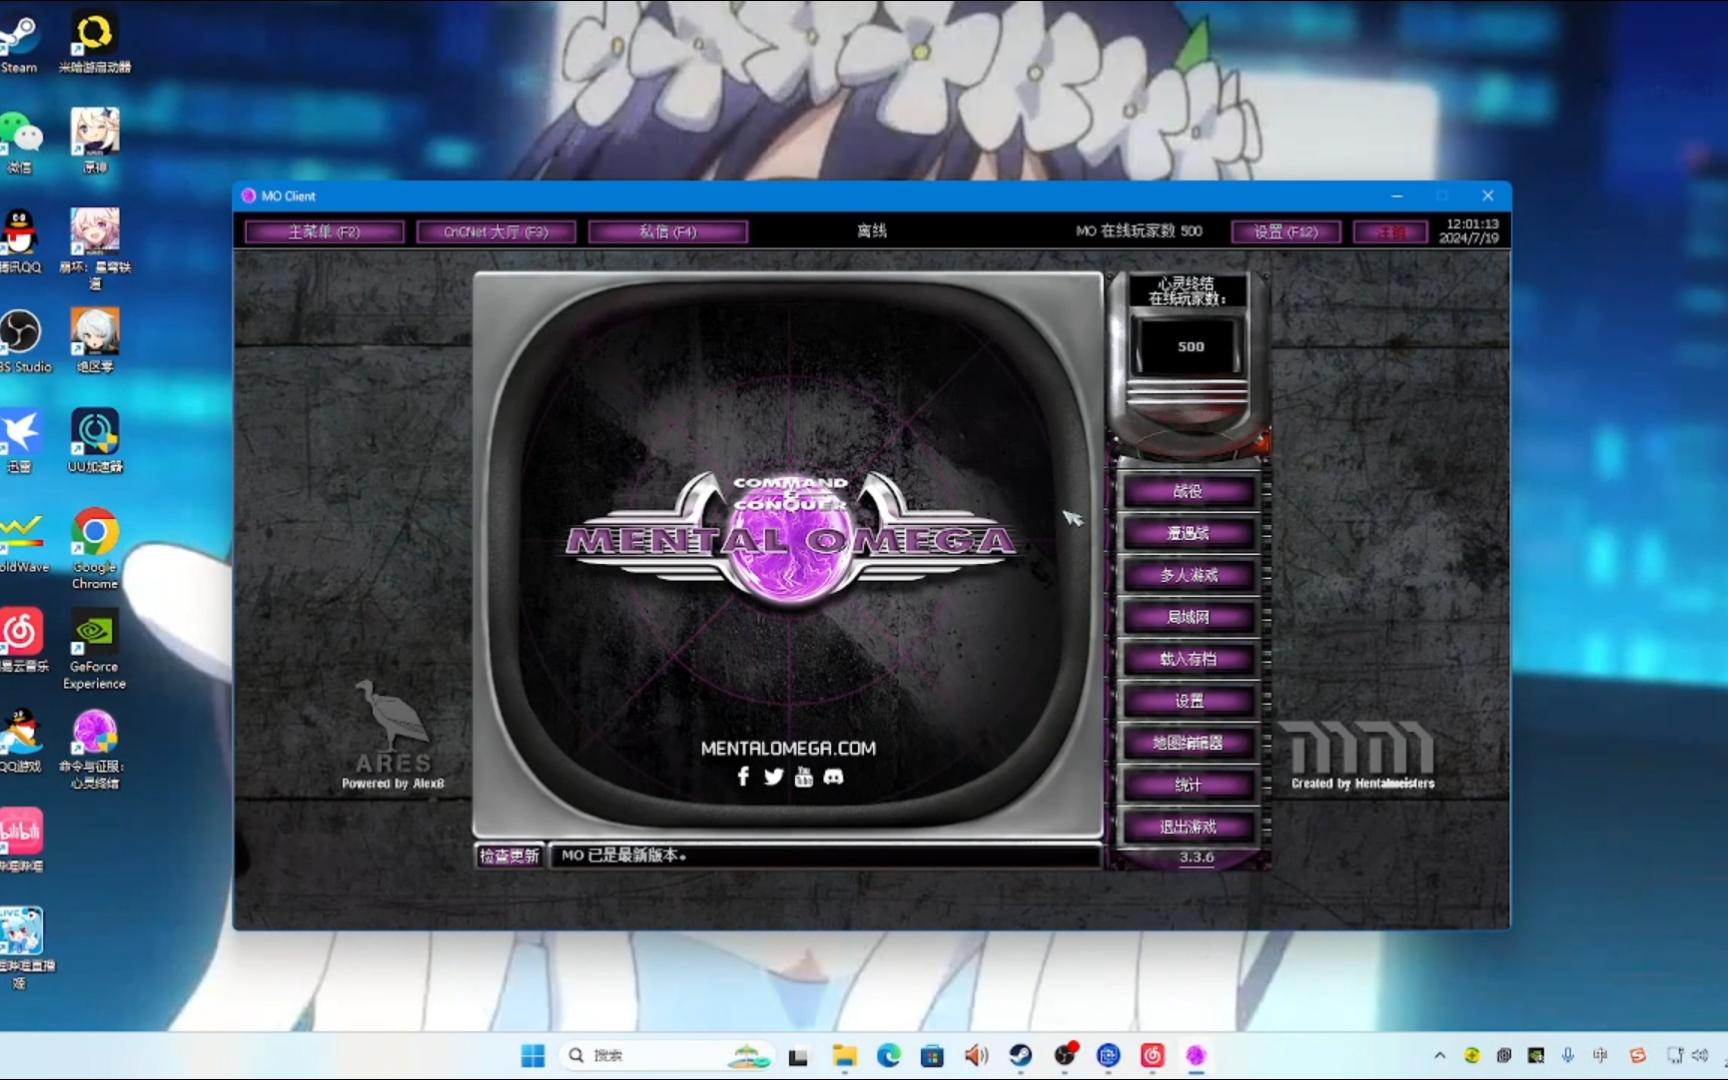
Task: Click the 离线 offline status text
Action: coord(872,231)
